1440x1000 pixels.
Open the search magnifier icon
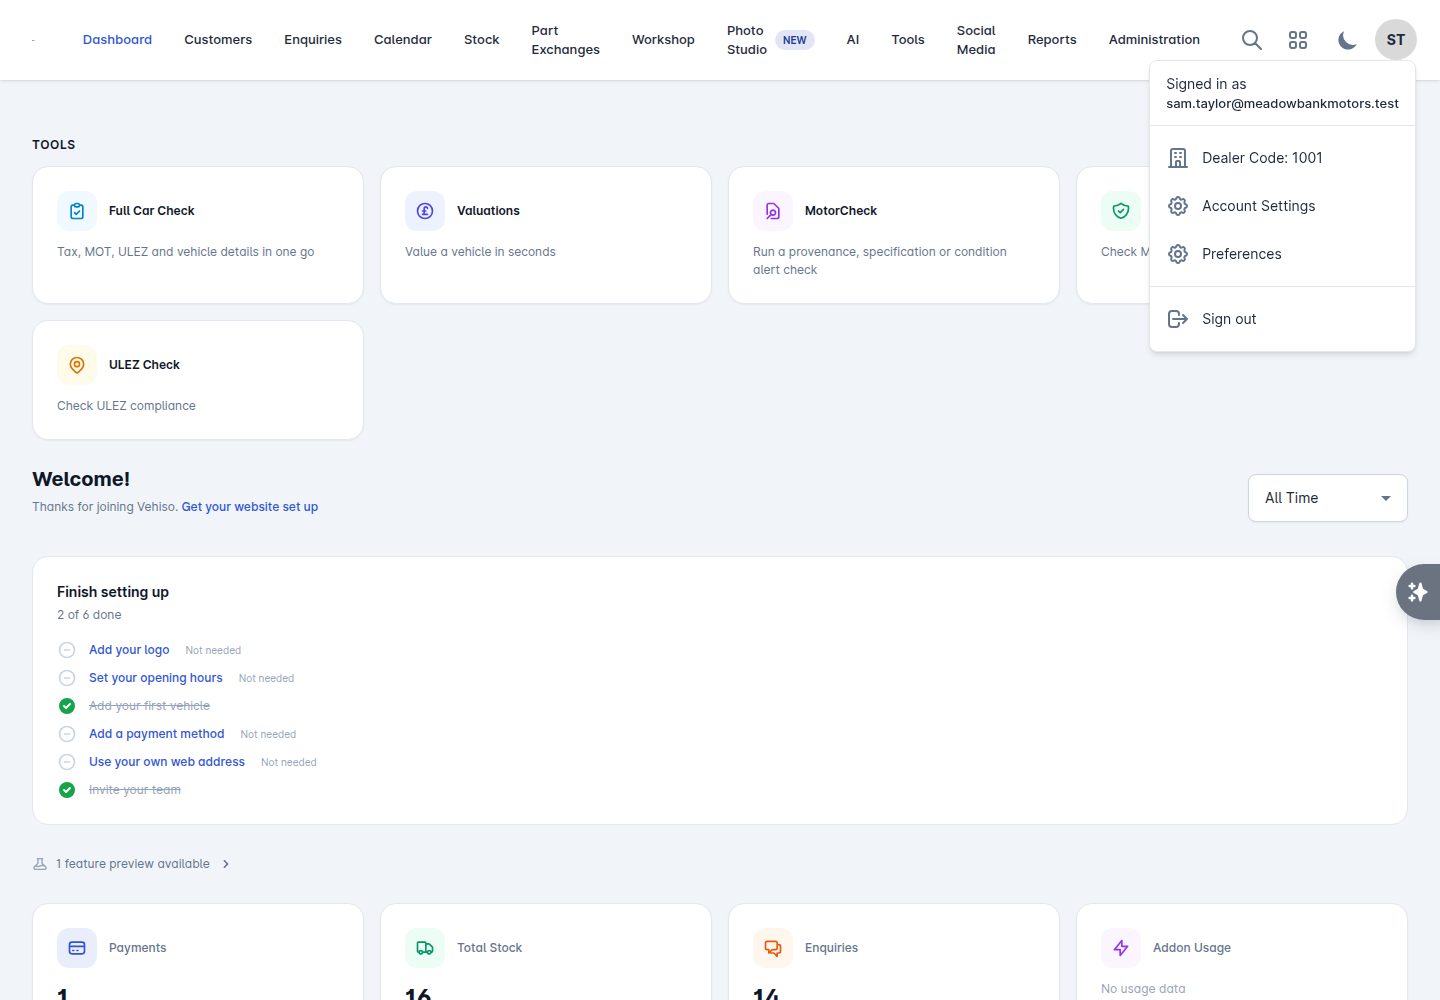(x=1251, y=40)
